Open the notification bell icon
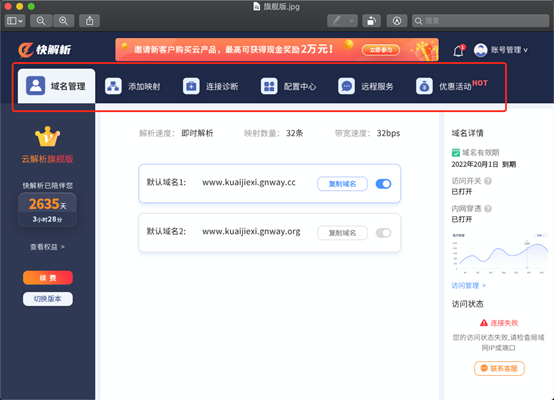Viewport: 554px width, 400px height. point(459,51)
